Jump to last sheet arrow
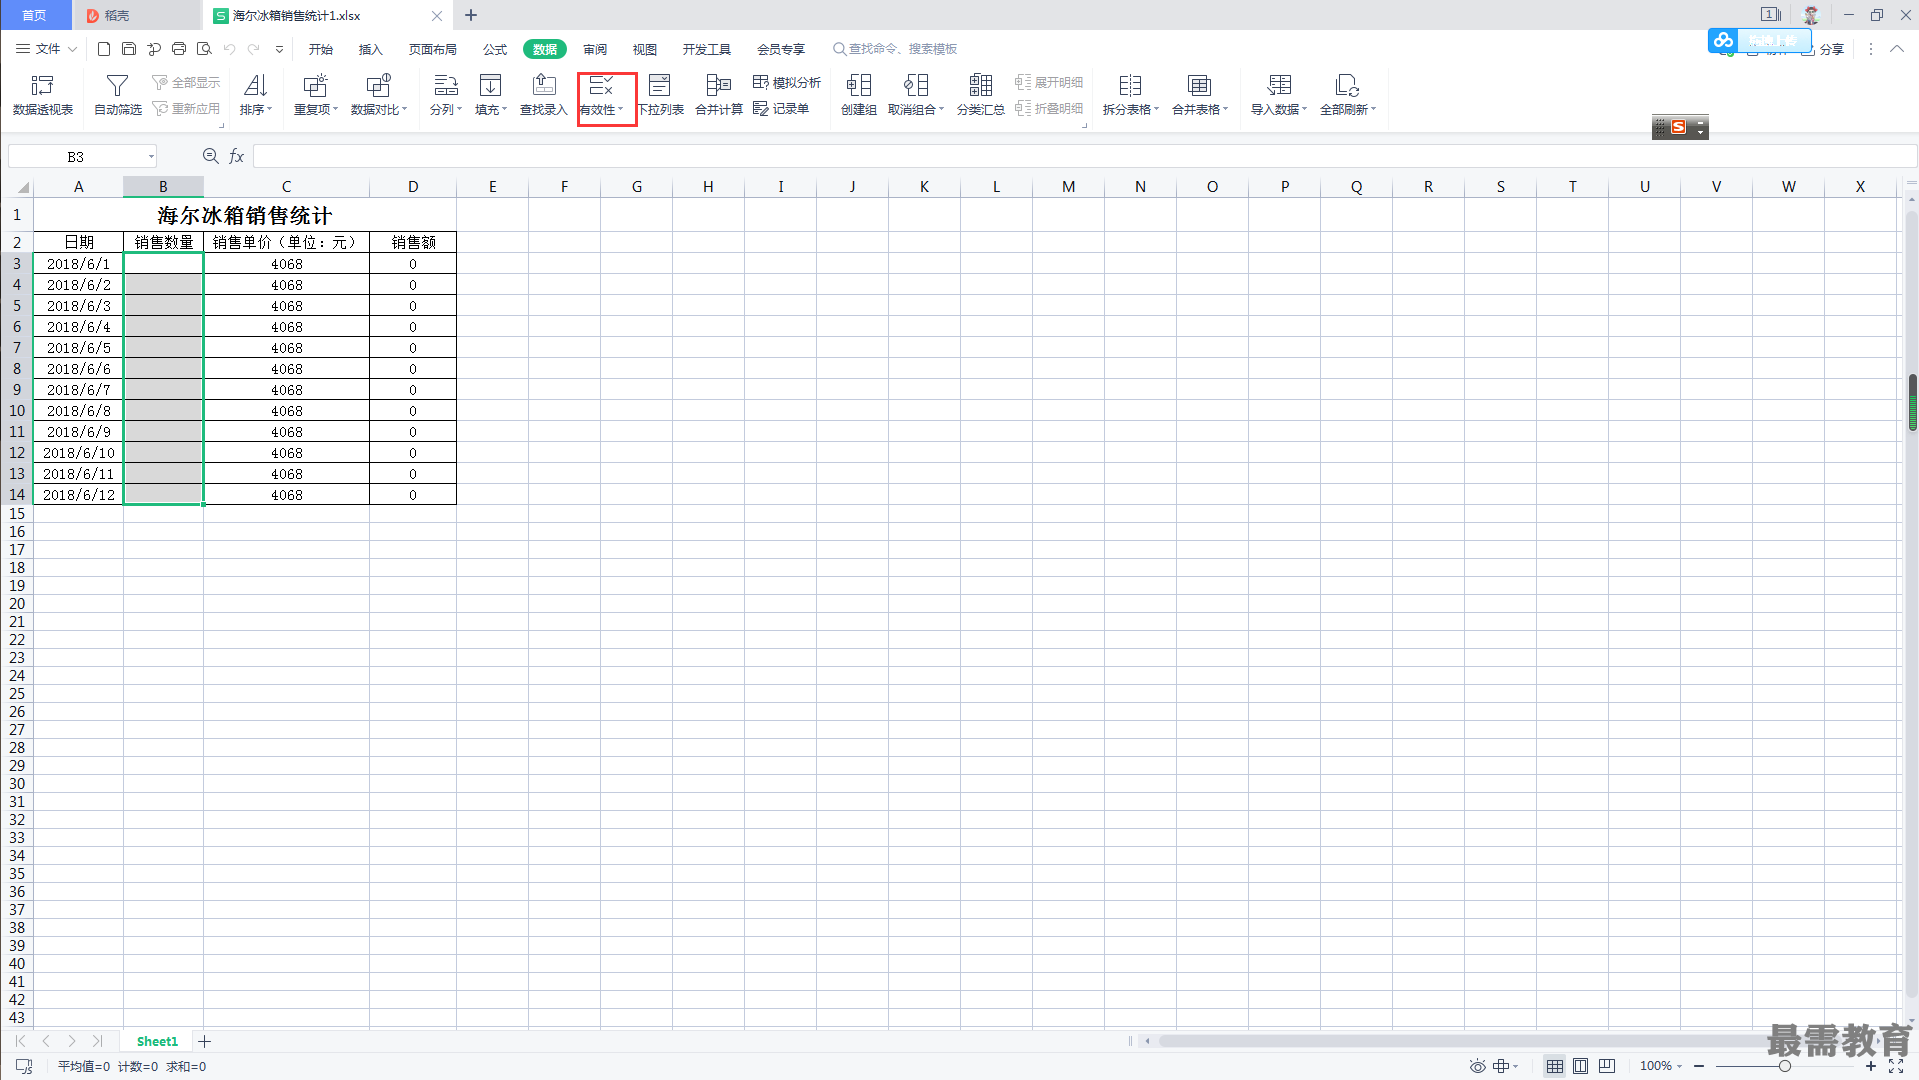This screenshot has height=1080, width=1919. pos(97,1041)
